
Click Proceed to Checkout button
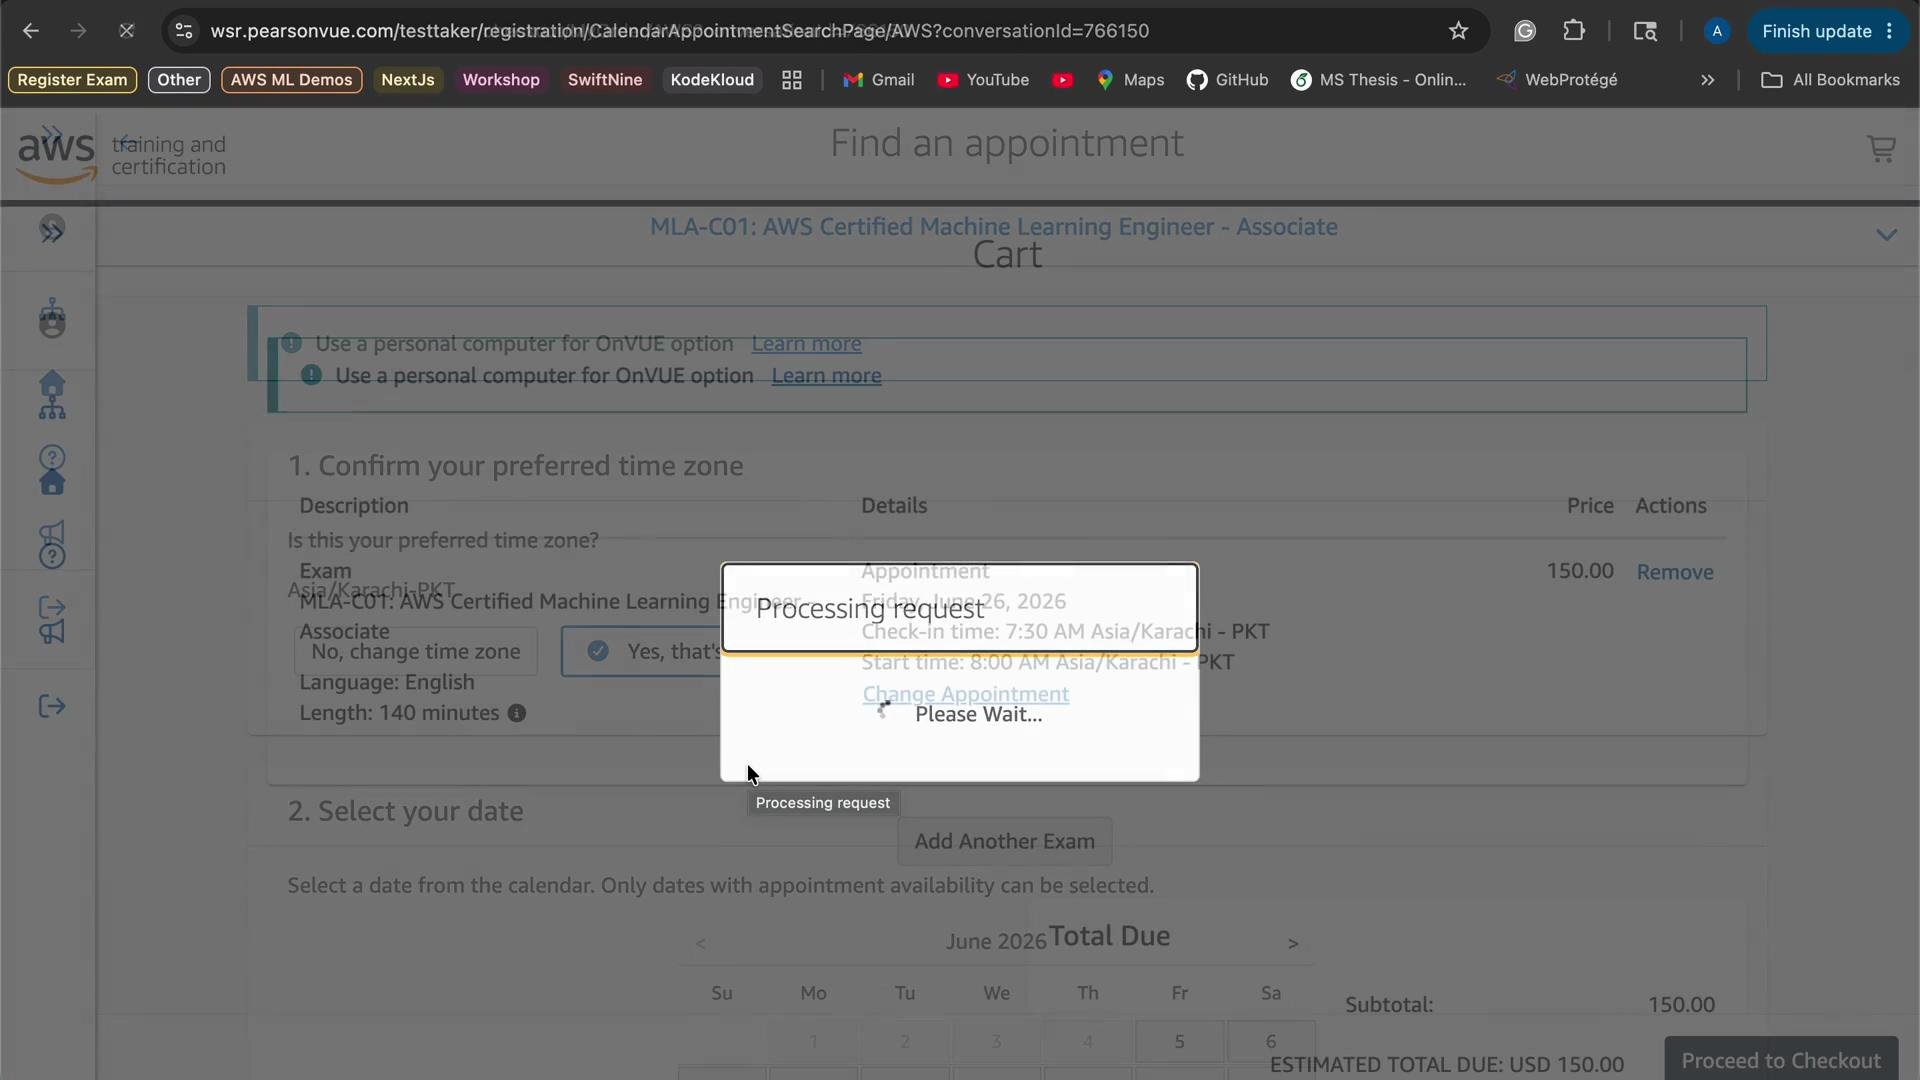(1781, 1060)
